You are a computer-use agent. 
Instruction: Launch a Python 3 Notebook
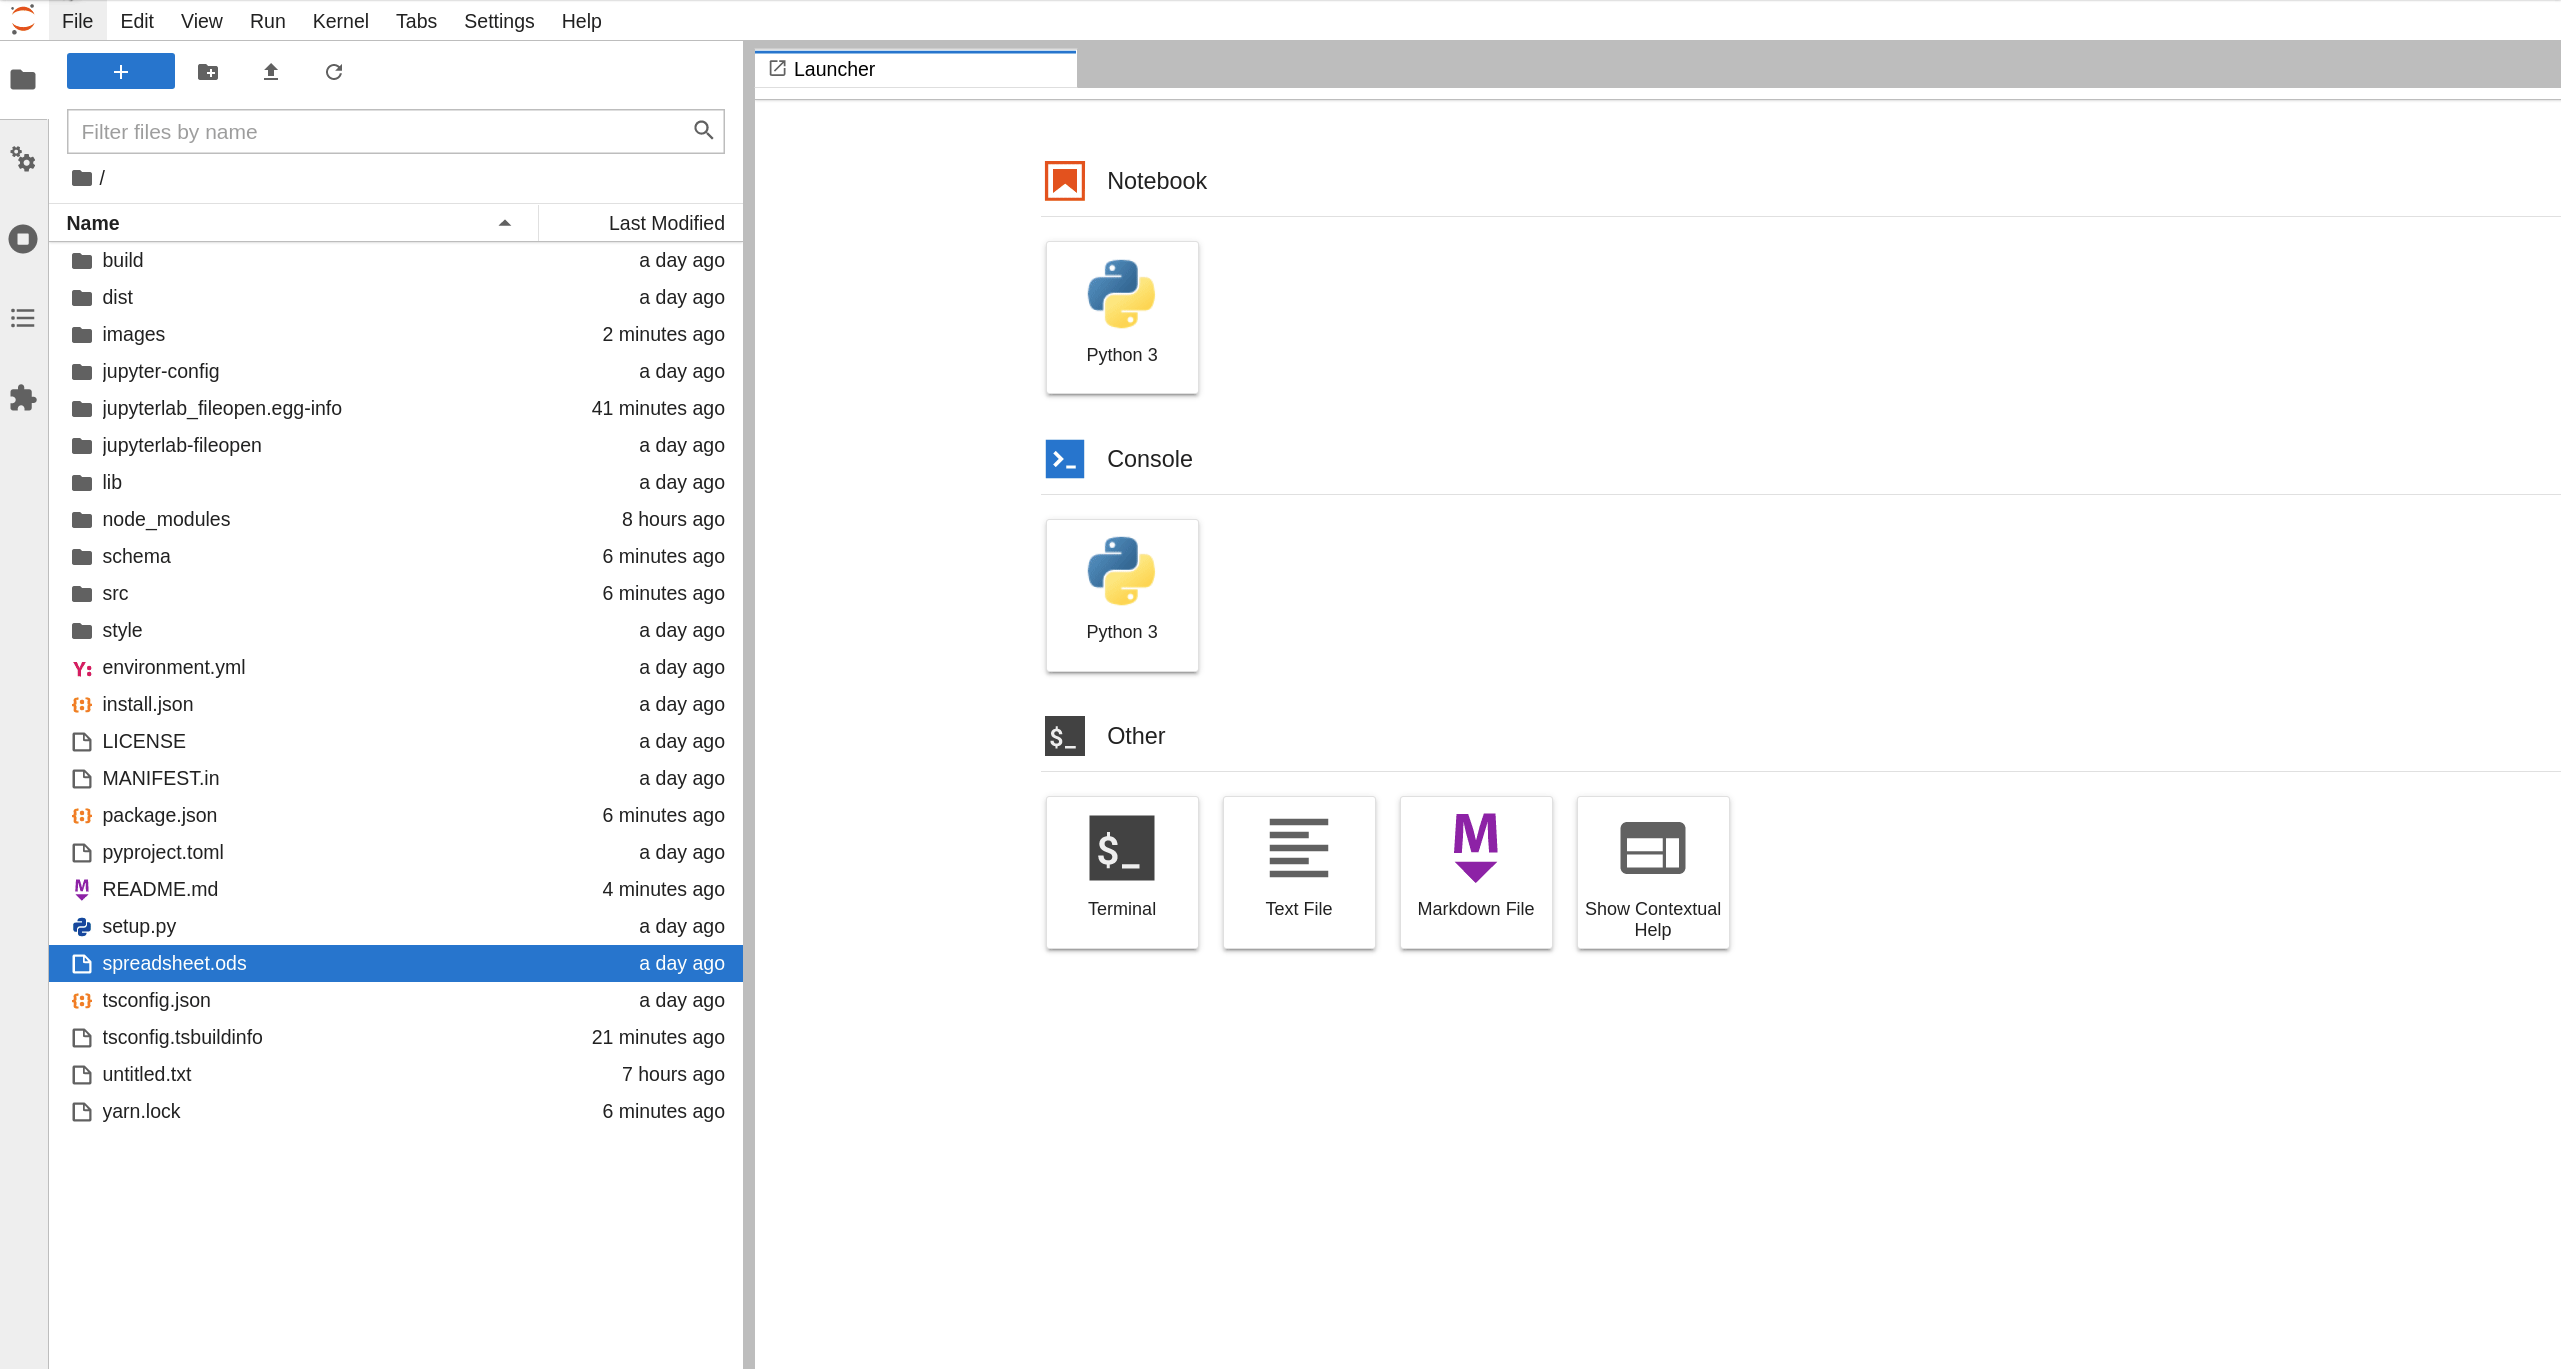pos(1121,317)
